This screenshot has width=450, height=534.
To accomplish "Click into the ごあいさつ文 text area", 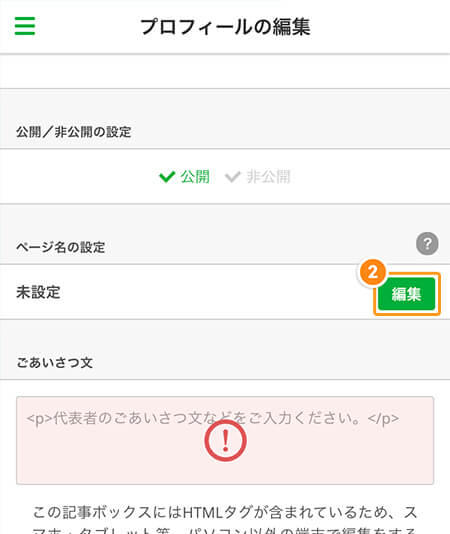I will pyautogui.click(x=225, y=440).
